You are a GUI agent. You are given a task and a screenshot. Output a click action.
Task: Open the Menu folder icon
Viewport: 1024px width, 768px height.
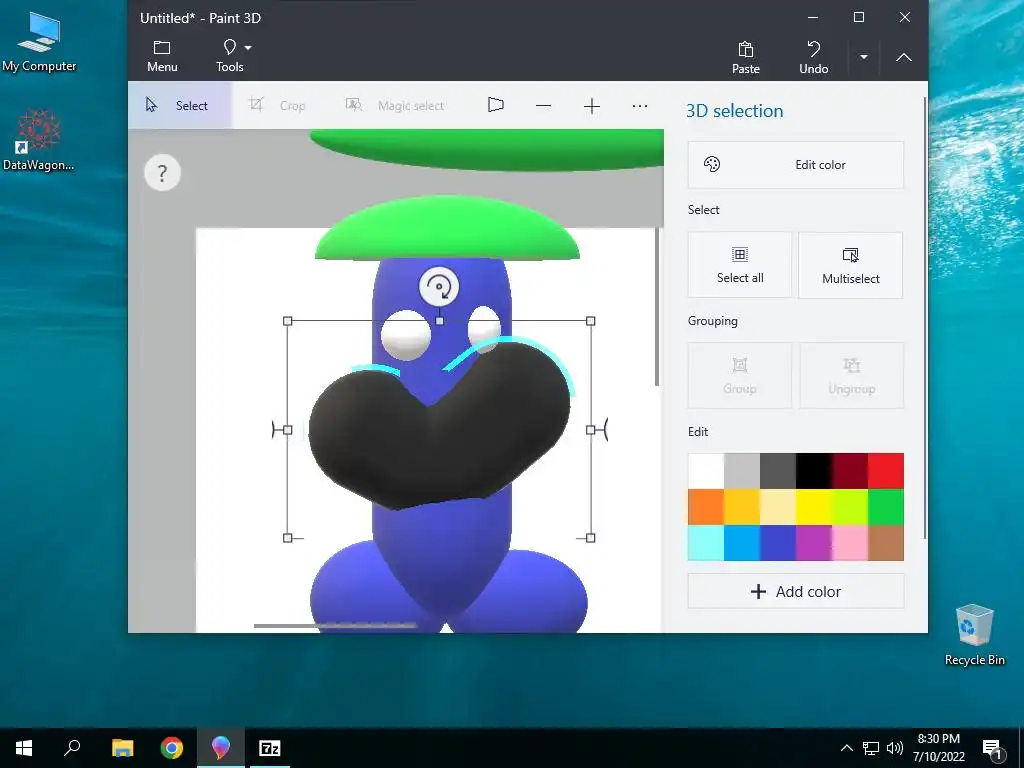[162, 56]
